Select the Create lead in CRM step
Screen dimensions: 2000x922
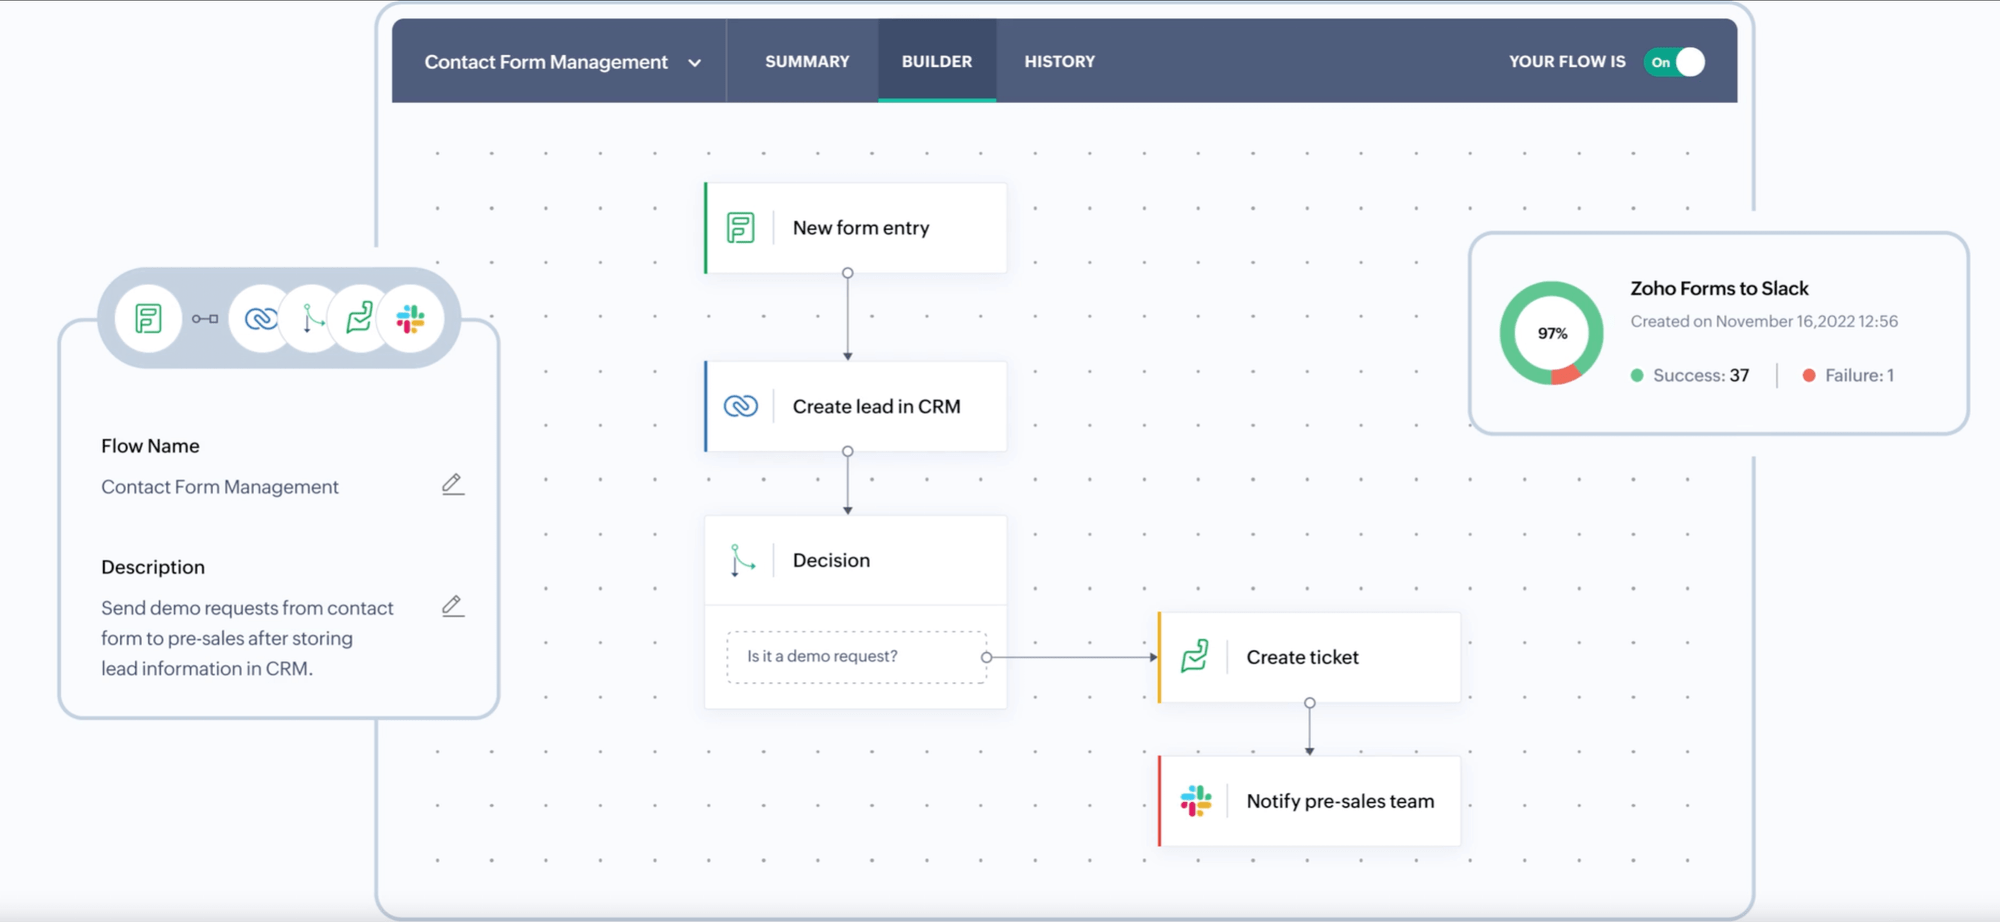click(856, 406)
